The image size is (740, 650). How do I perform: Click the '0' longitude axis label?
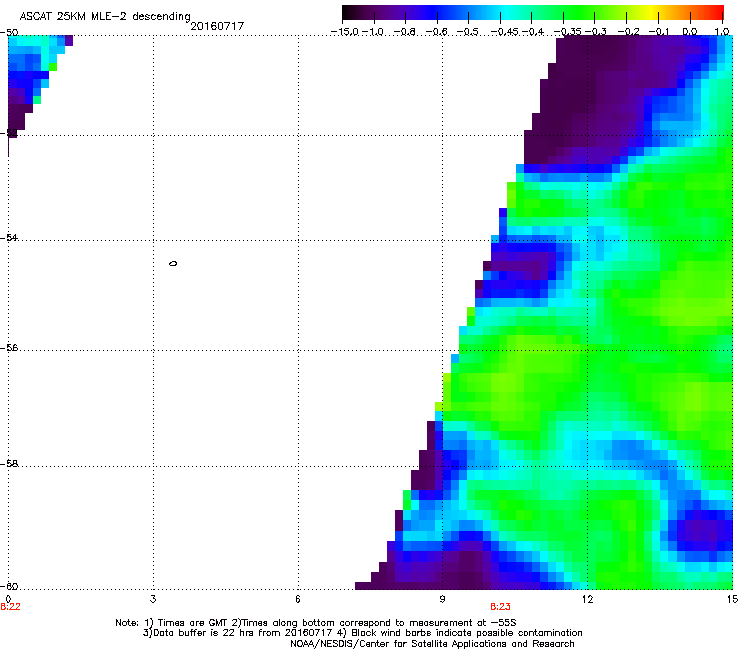pos(8,599)
